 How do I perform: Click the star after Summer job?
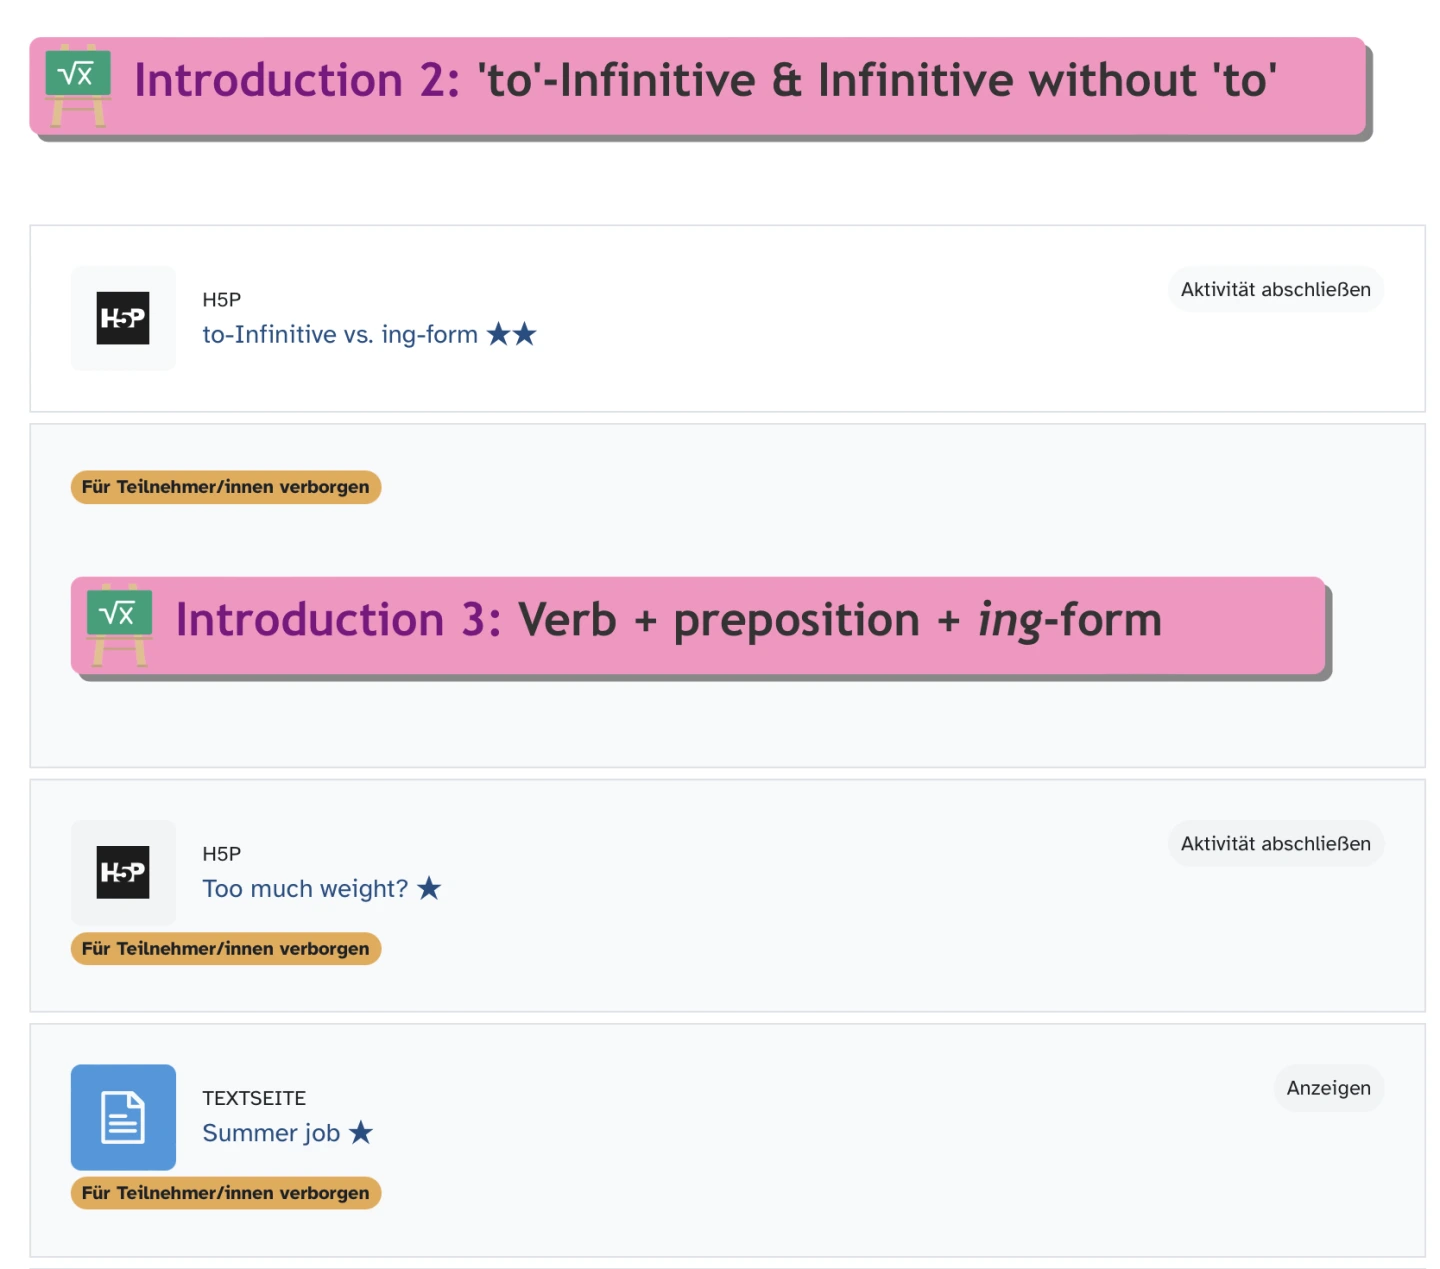click(360, 1132)
